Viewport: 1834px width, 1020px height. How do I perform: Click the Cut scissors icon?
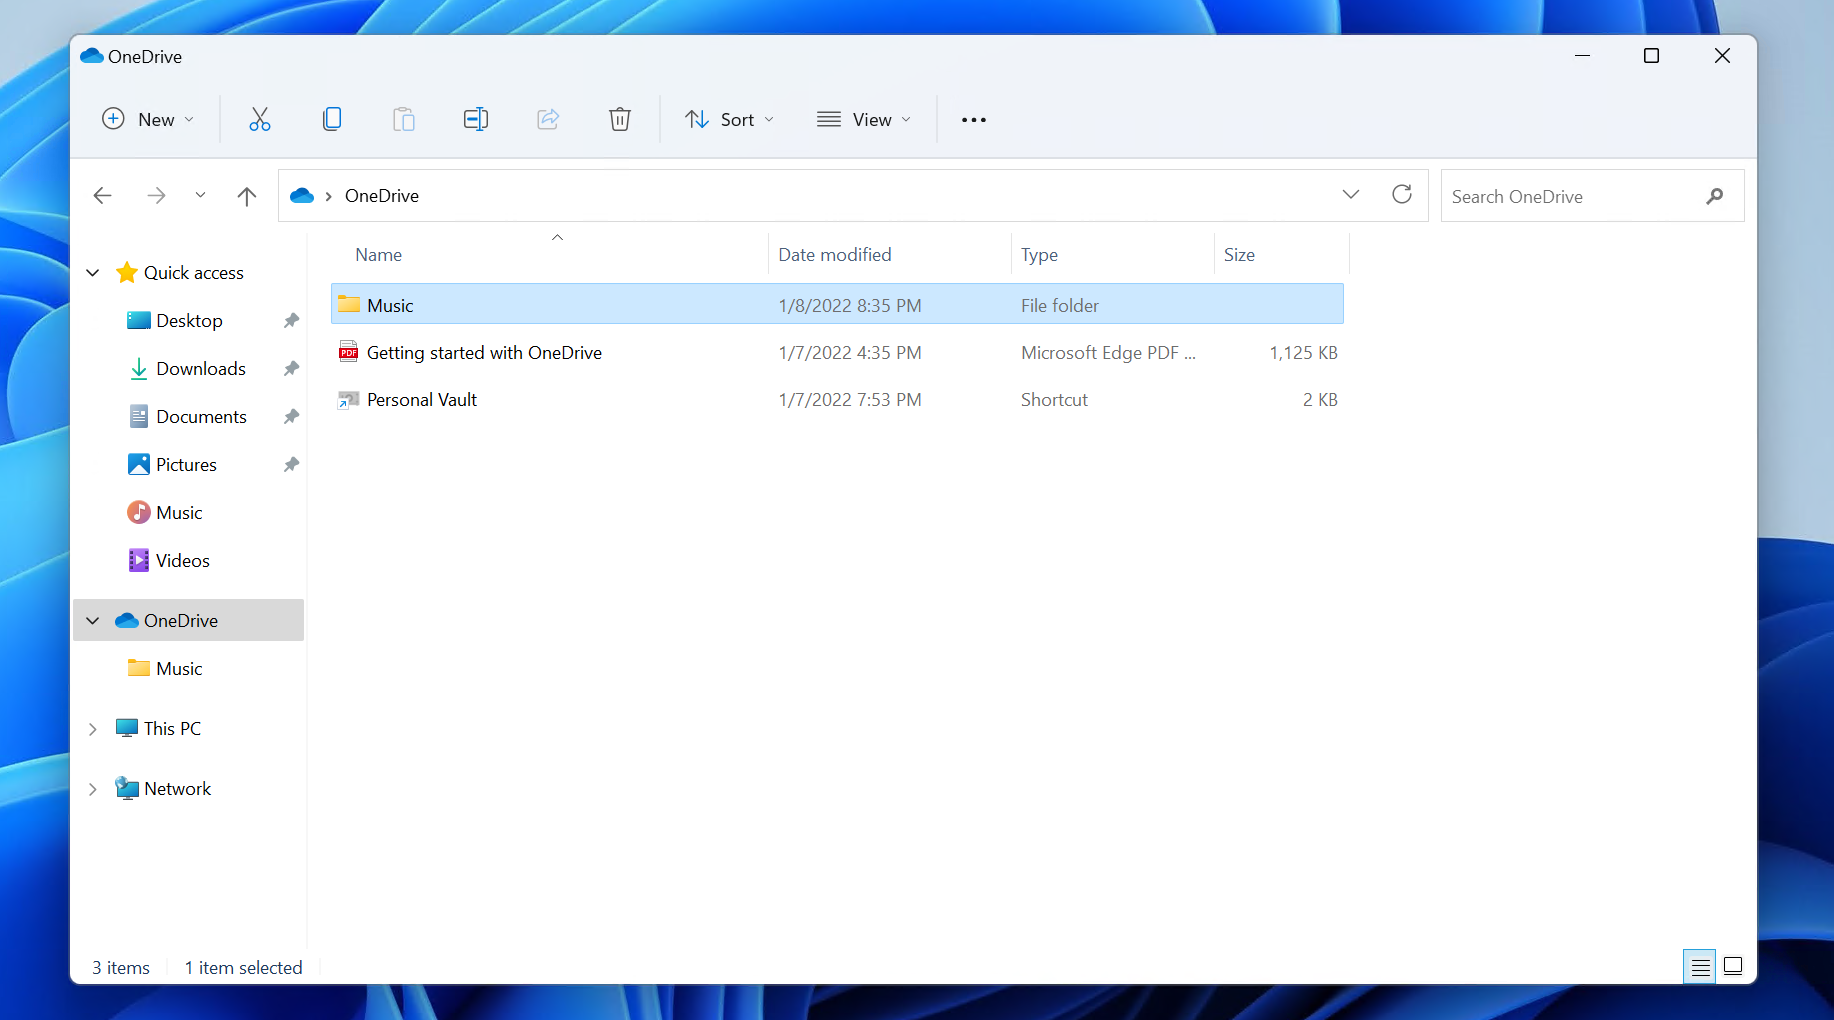[x=260, y=120]
